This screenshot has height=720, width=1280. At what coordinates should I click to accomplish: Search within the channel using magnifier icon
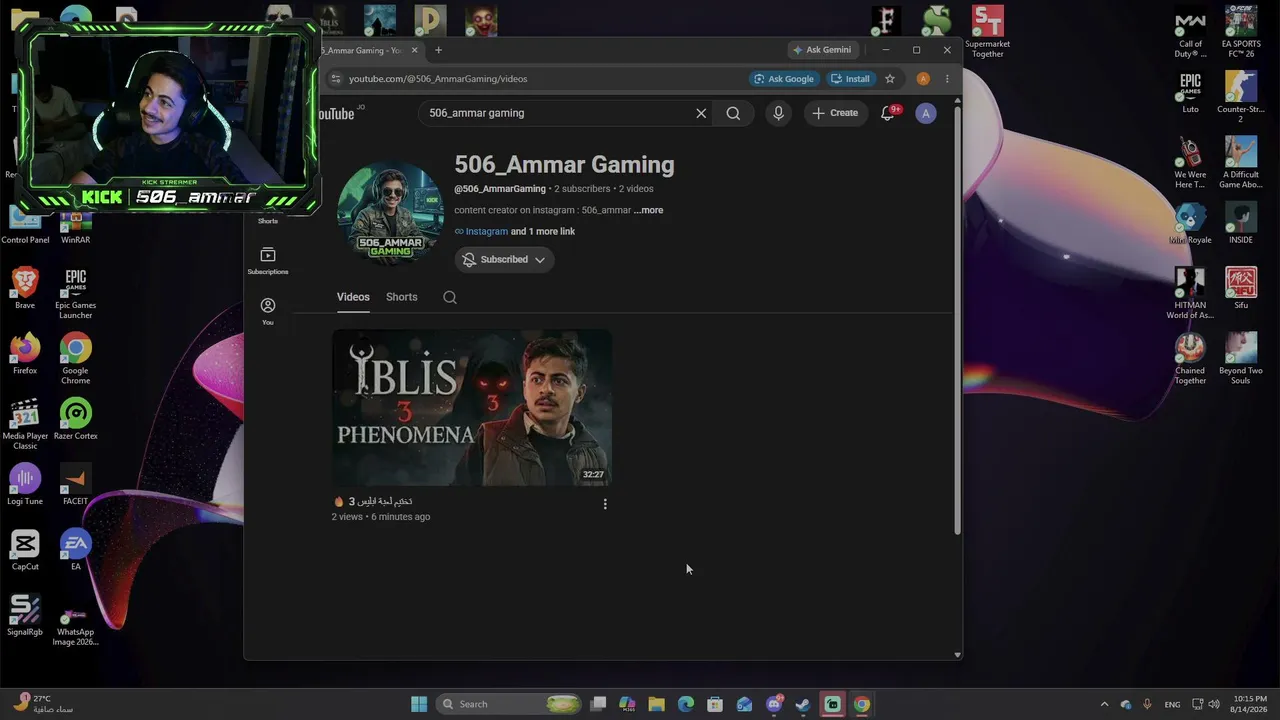[x=450, y=297]
